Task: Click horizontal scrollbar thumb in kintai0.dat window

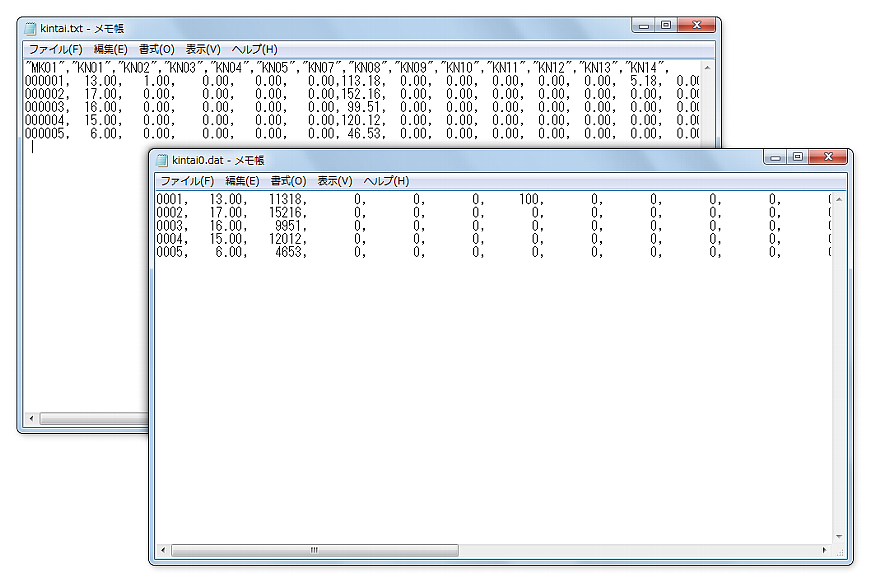Action: [x=314, y=550]
